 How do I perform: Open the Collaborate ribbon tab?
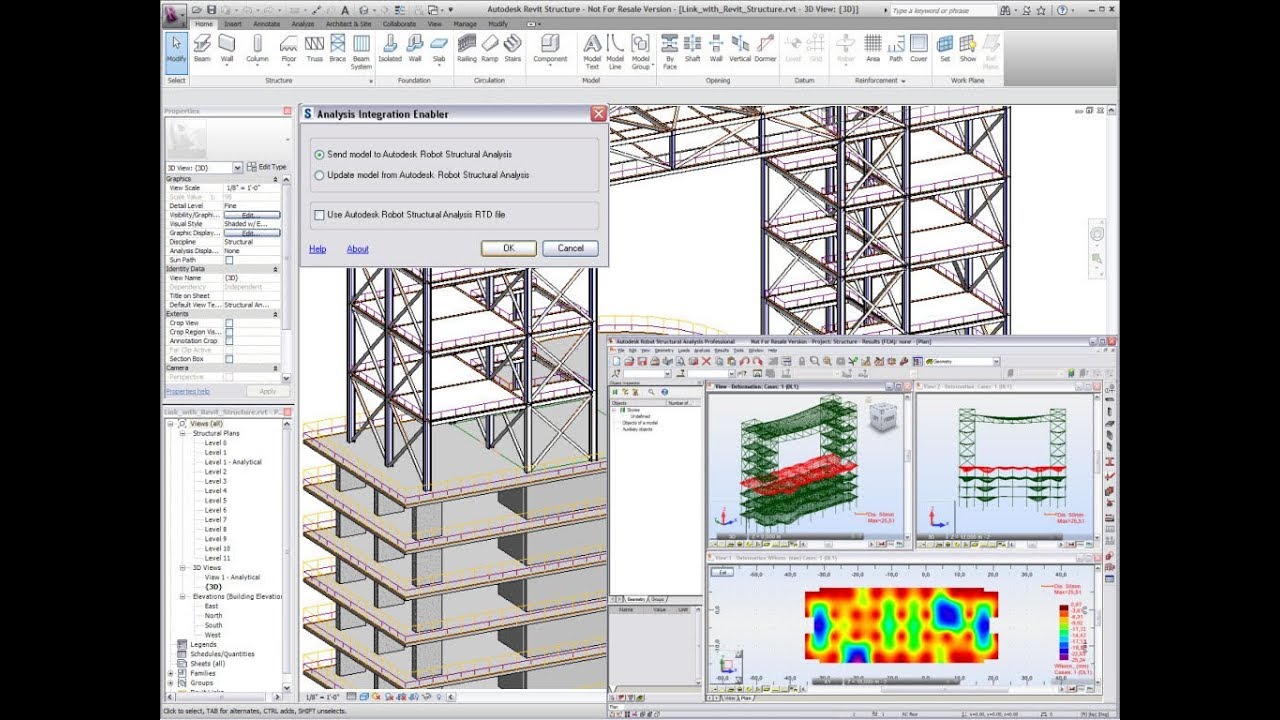[399, 23]
